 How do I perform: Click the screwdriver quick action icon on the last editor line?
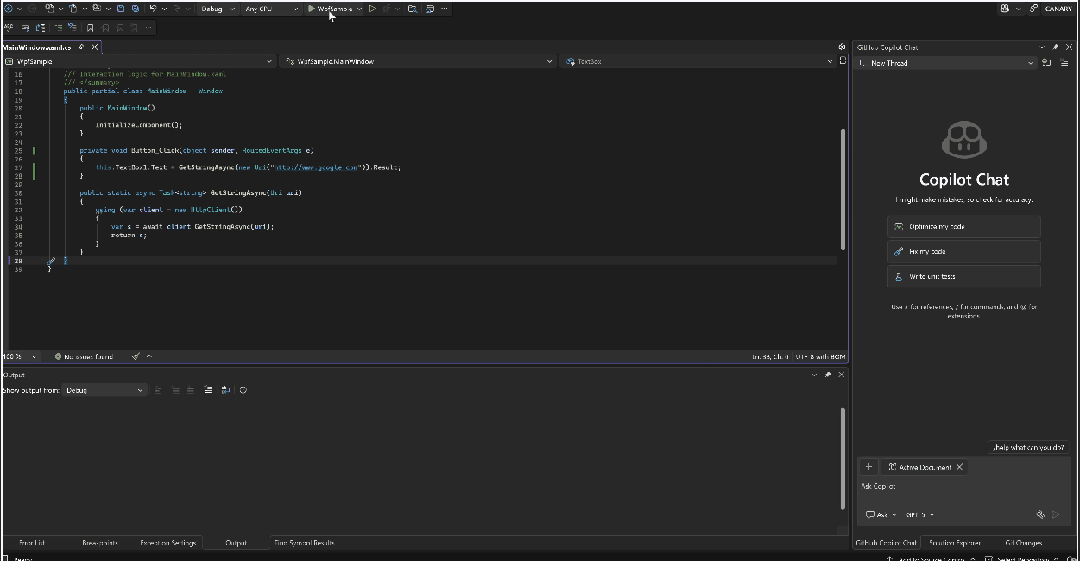click(x=51, y=261)
